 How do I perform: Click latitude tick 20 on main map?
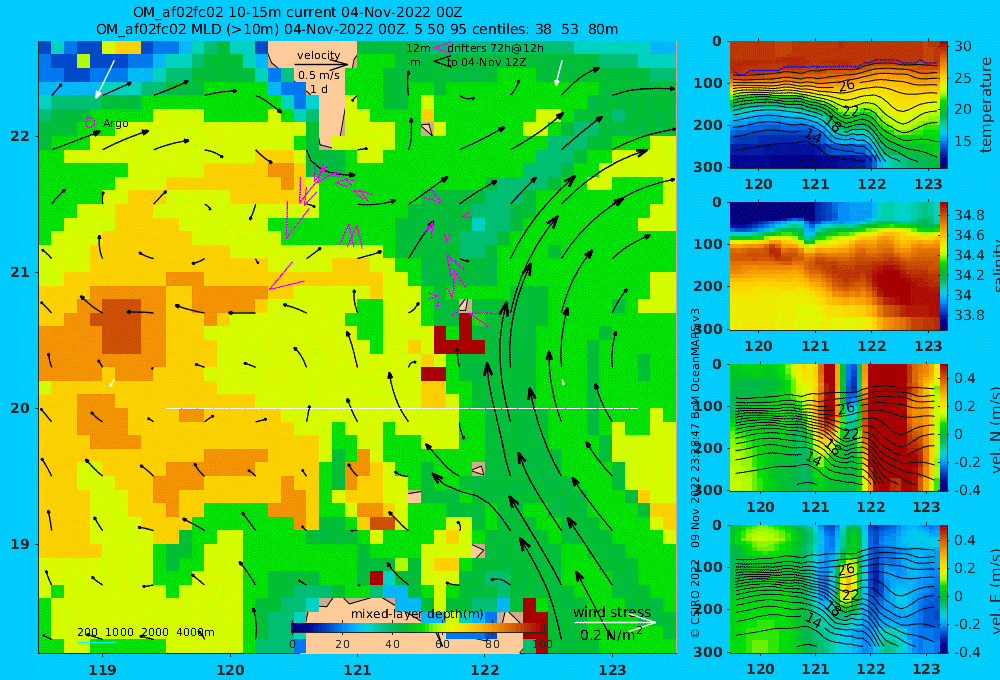(x=20, y=408)
